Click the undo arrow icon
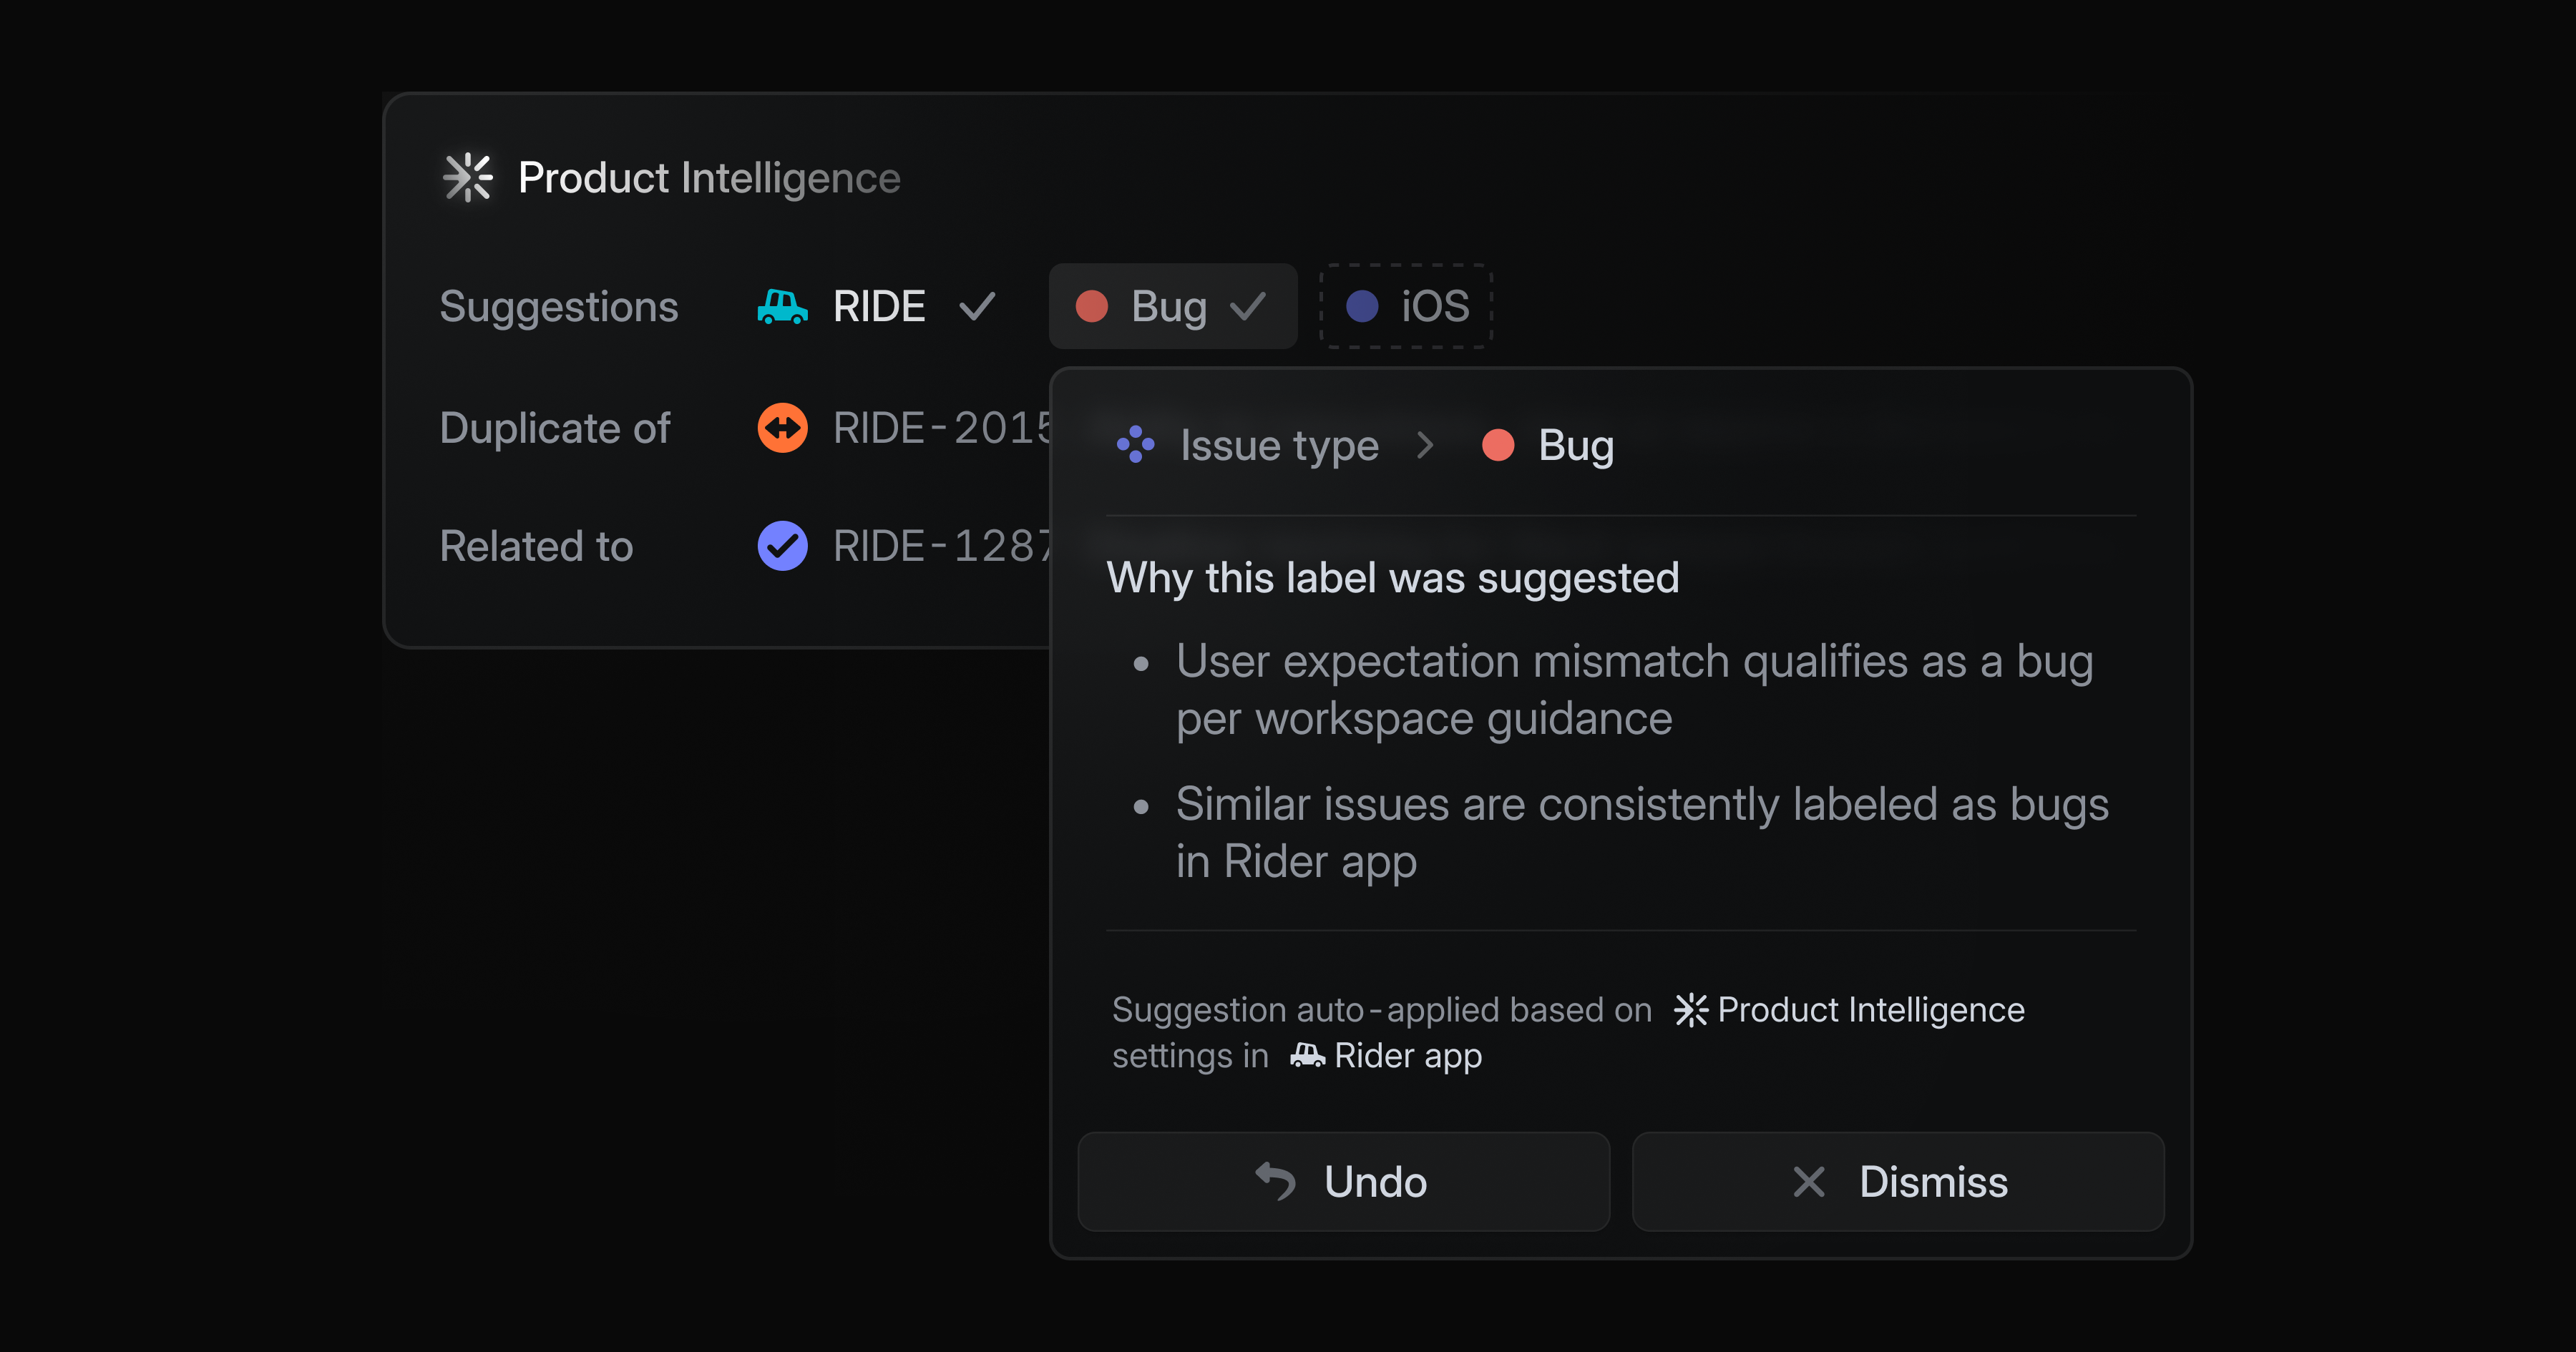 pyautogui.click(x=1275, y=1181)
